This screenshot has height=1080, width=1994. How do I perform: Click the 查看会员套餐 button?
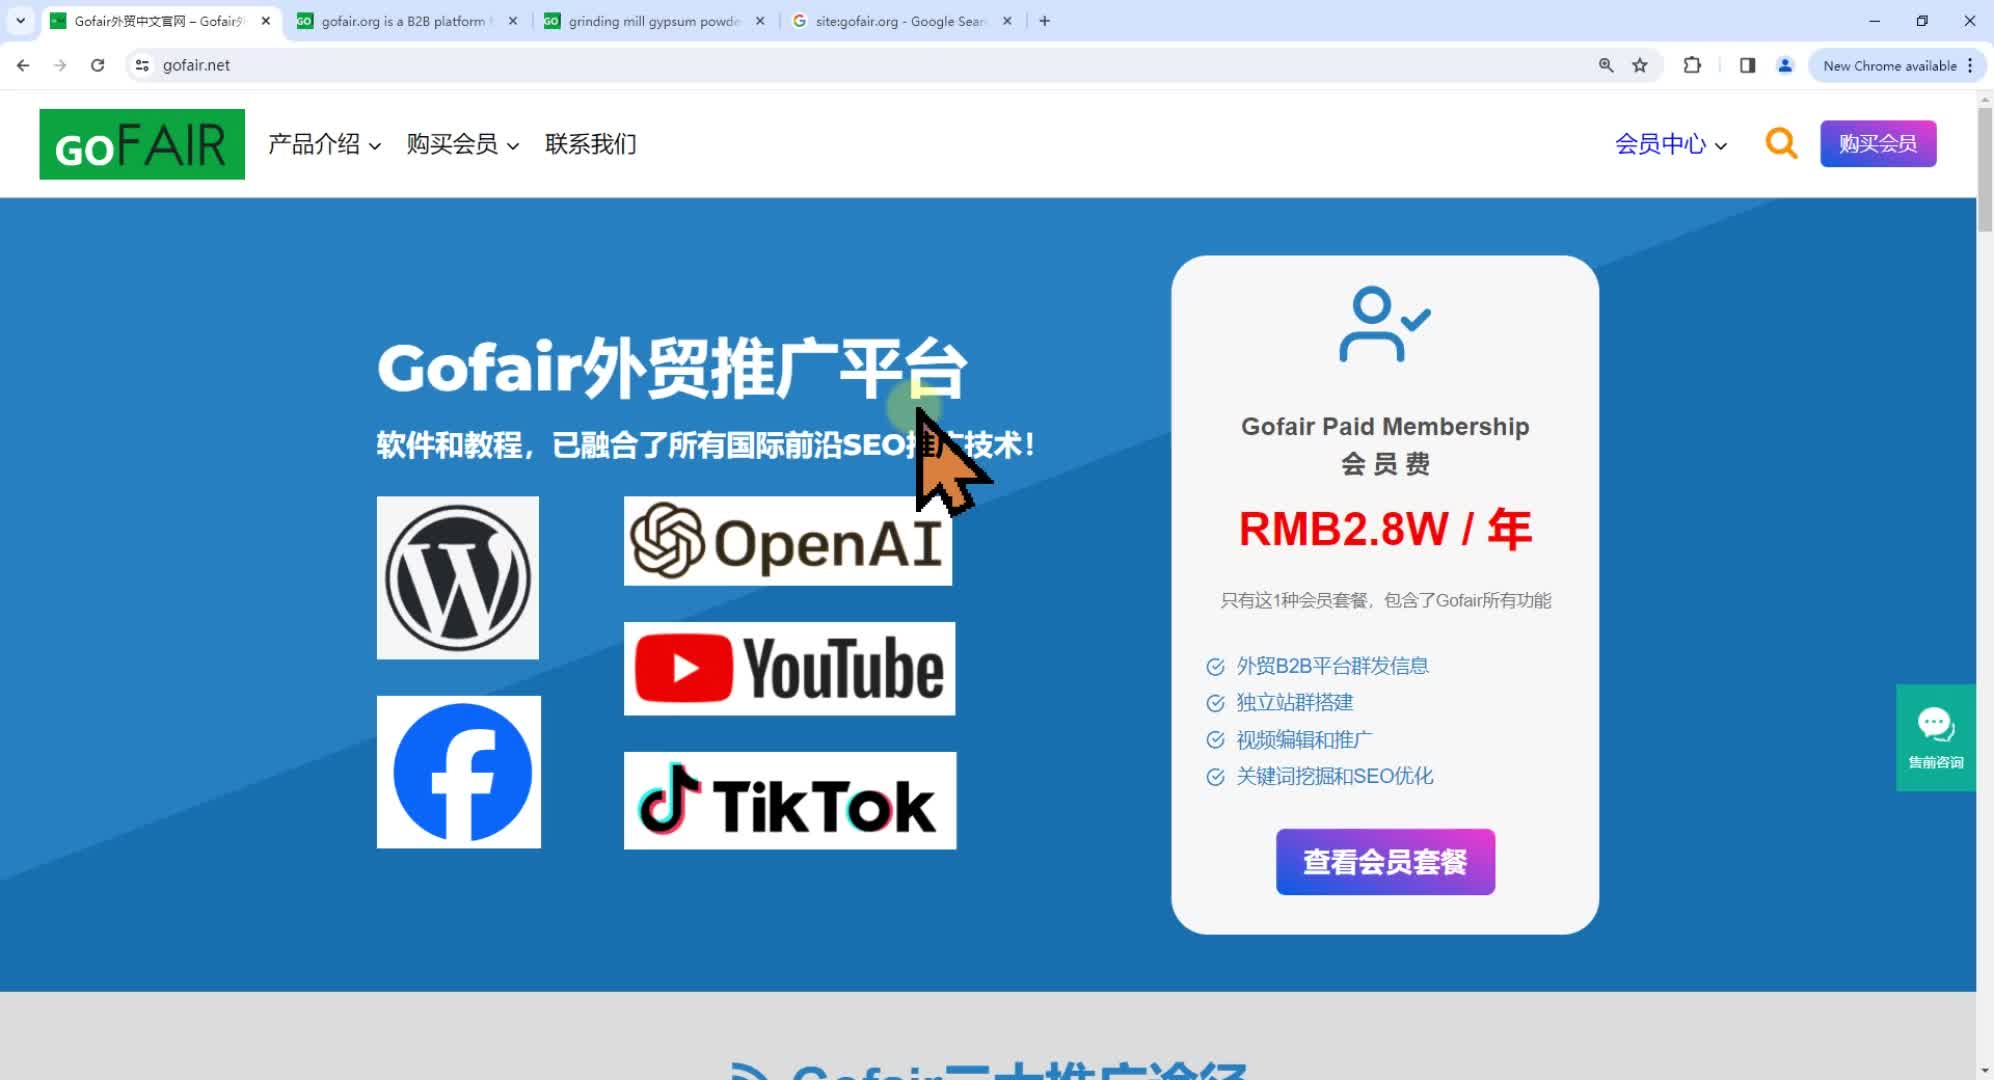pyautogui.click(x=1385, y=862)
